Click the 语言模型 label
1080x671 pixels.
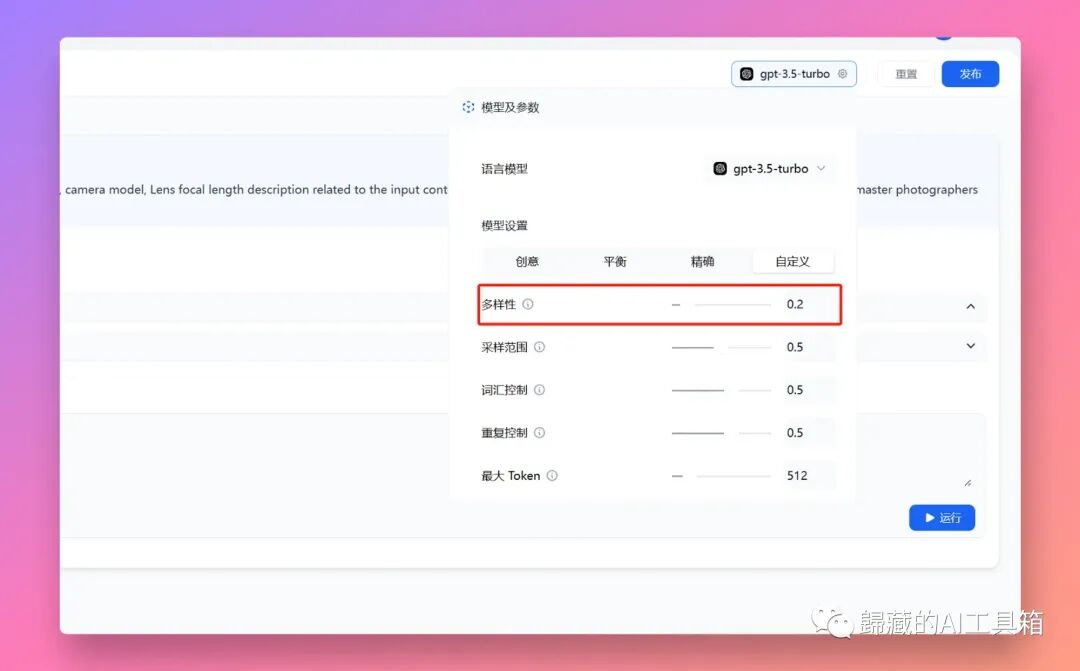click(x=504, y=169)
